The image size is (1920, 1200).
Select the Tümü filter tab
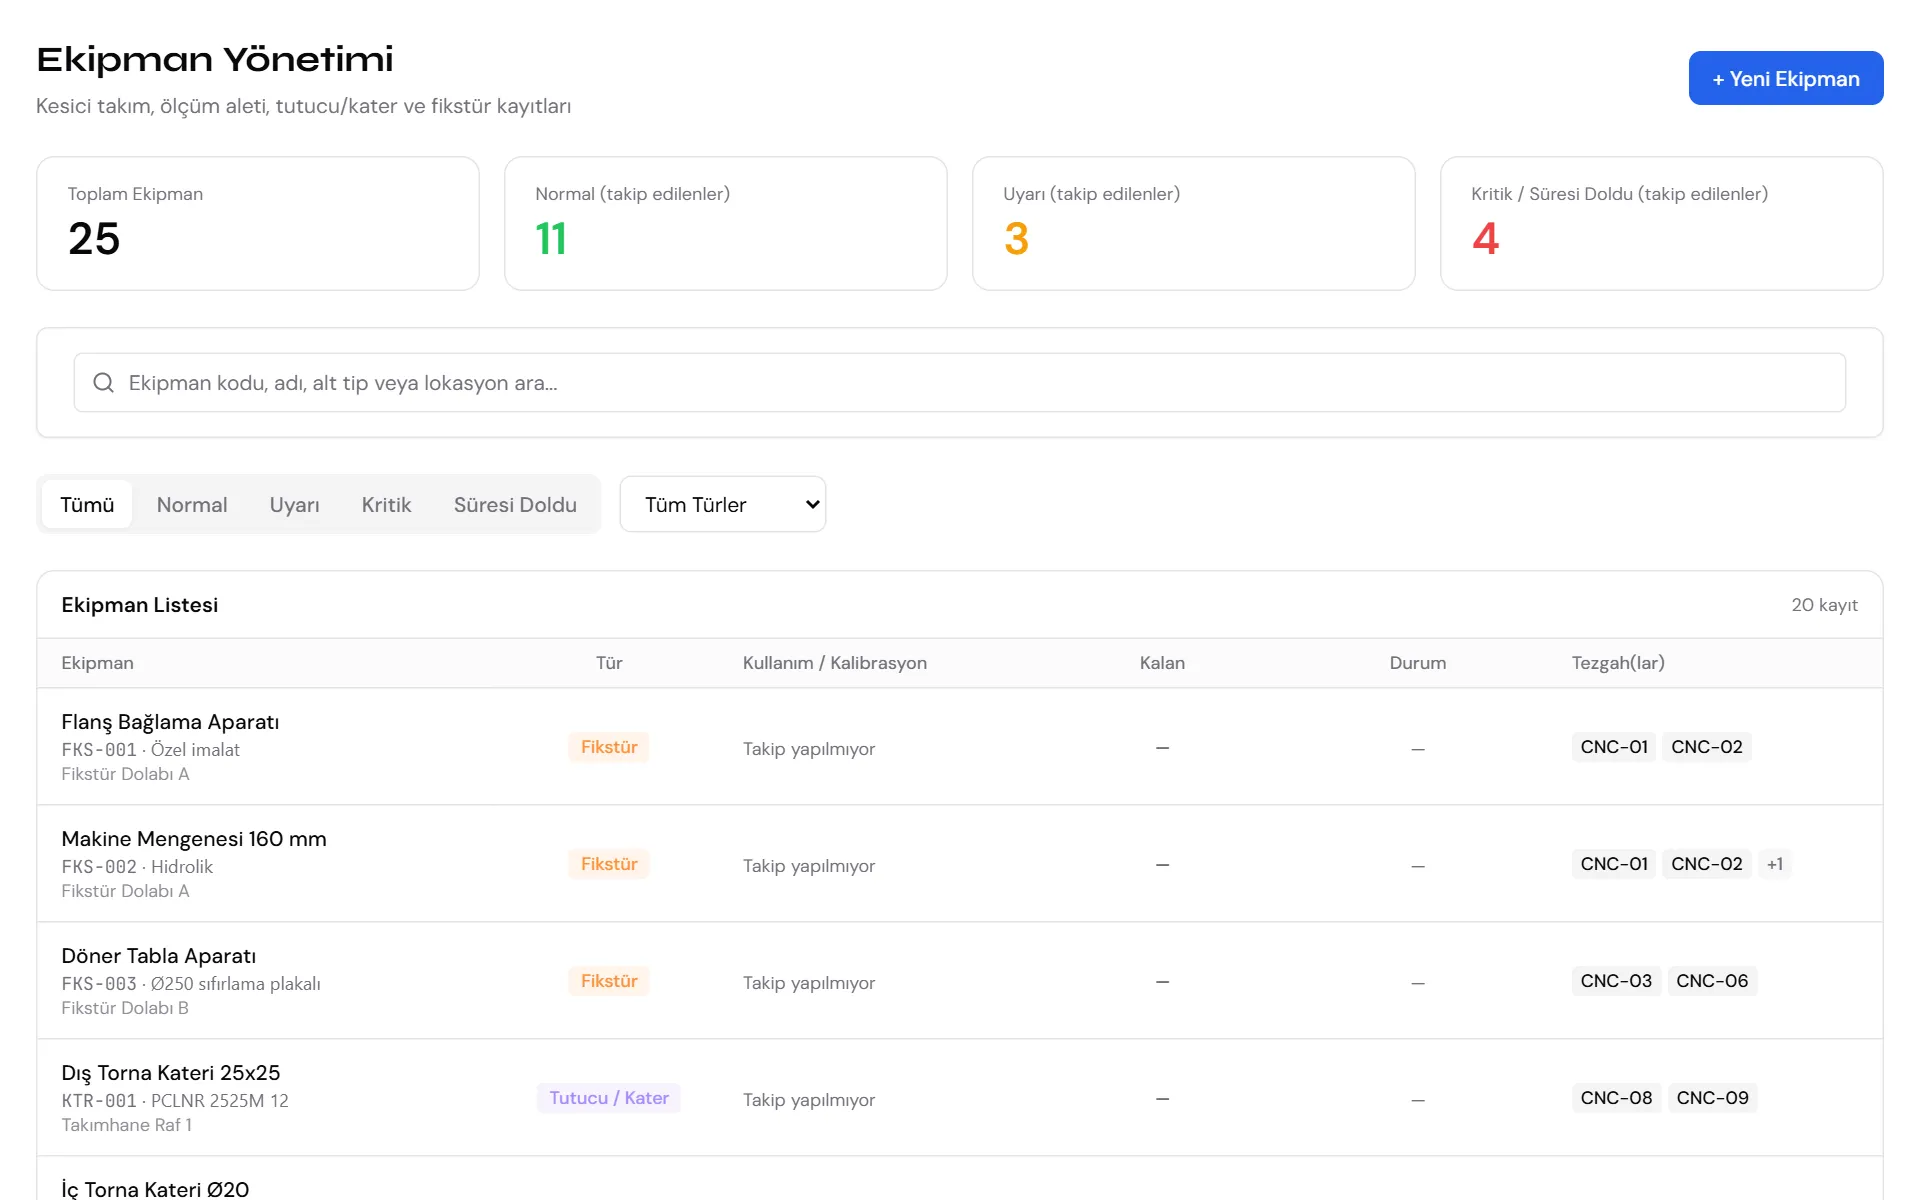tap(87, 504)
